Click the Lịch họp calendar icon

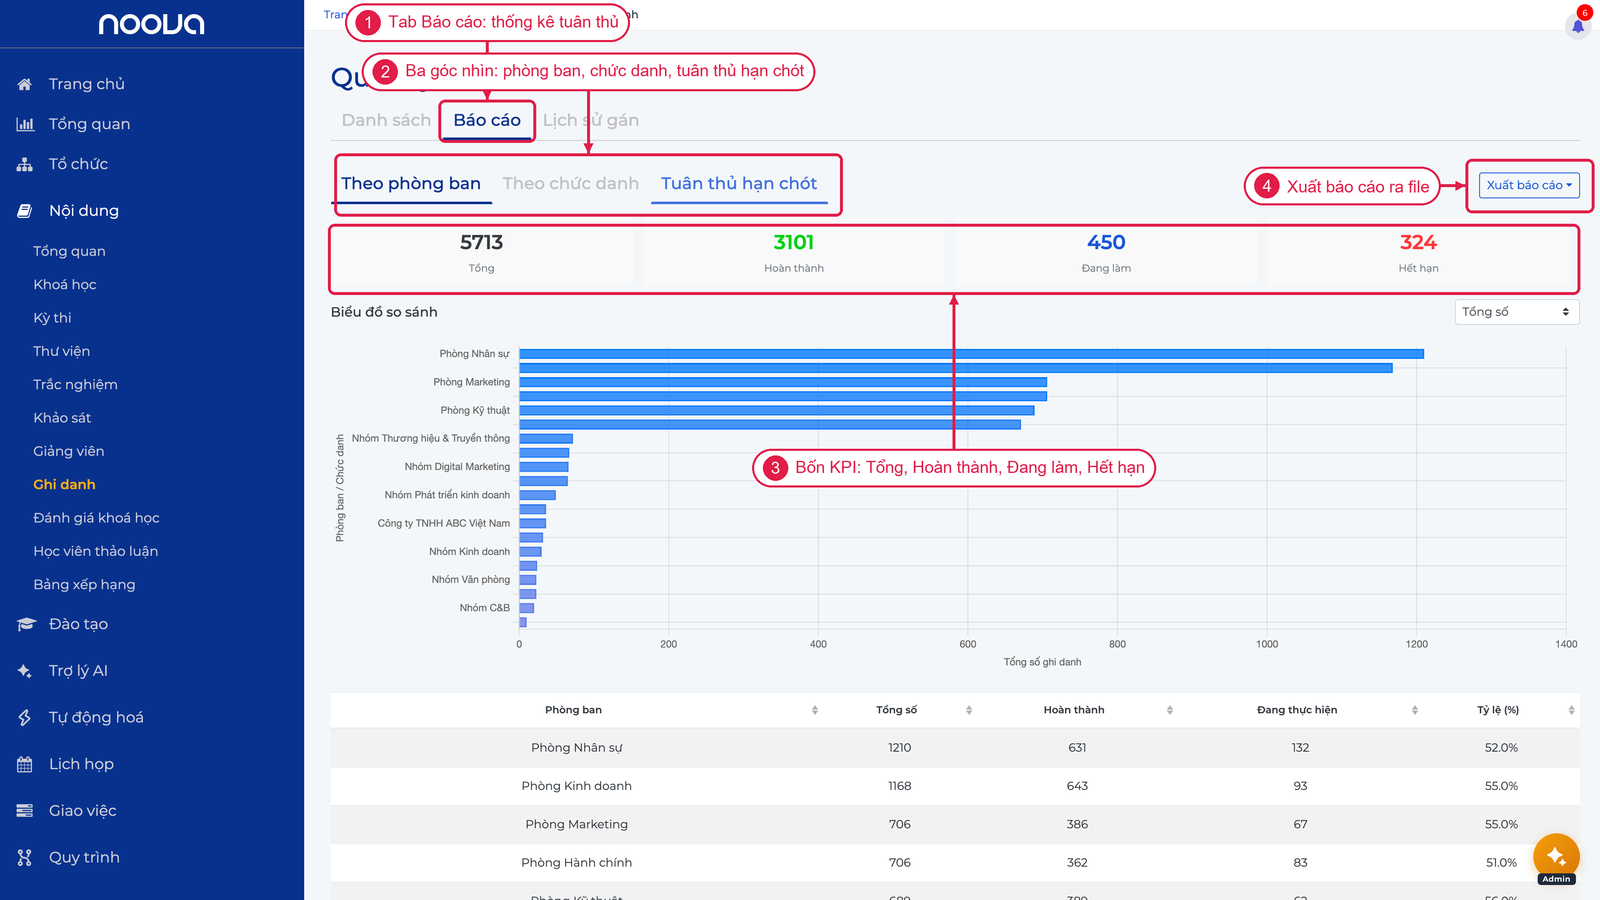[25, 764]
